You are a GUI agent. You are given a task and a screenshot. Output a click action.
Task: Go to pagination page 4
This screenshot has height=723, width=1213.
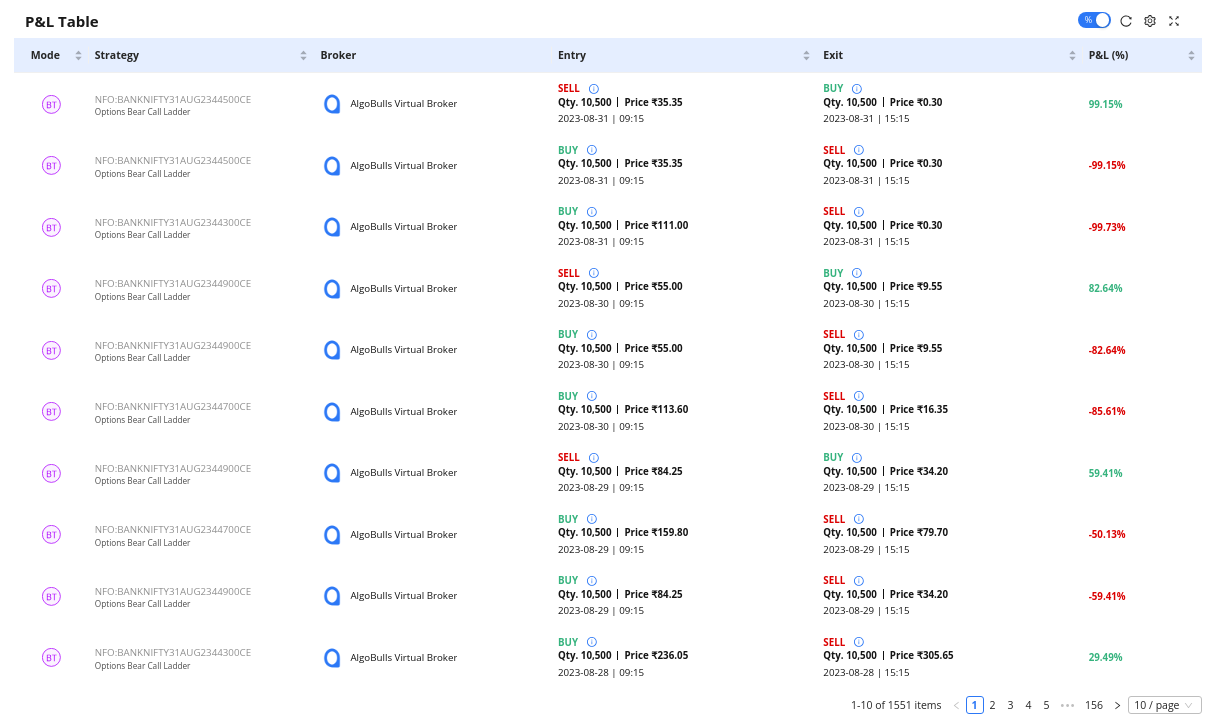pyautogui.click(x=1029, y=705)
